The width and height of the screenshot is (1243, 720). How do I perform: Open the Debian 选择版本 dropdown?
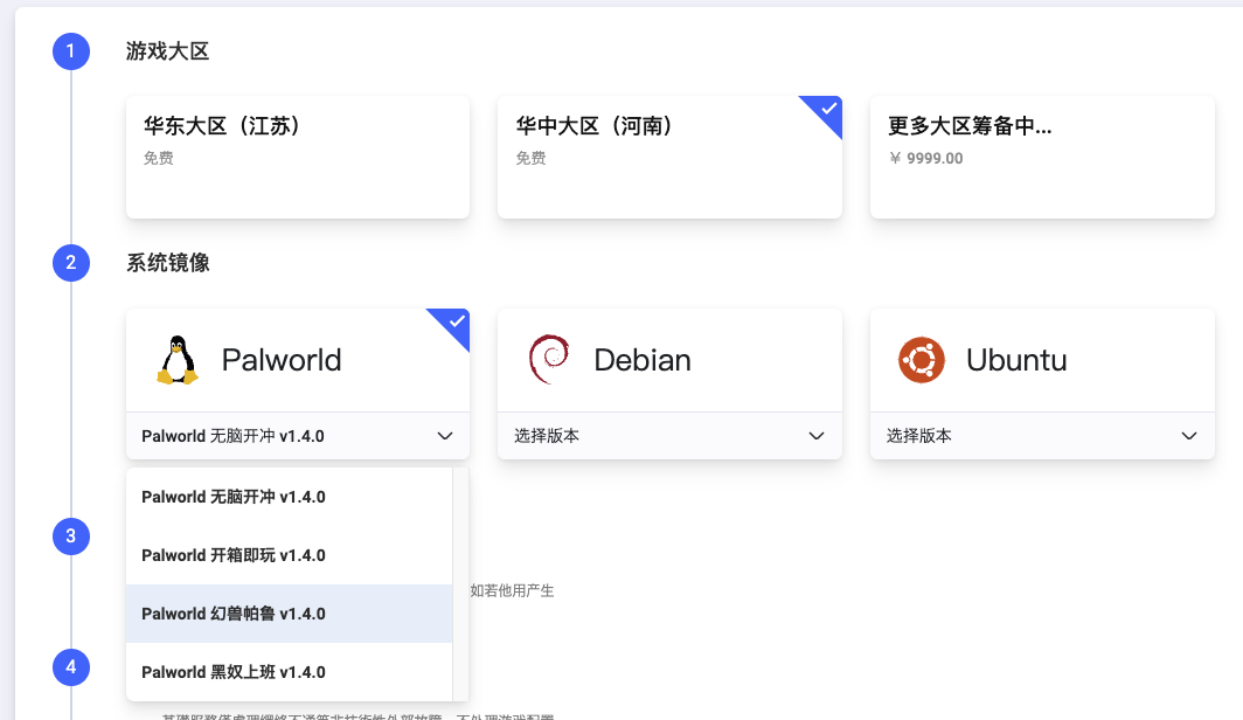[670, 436]
